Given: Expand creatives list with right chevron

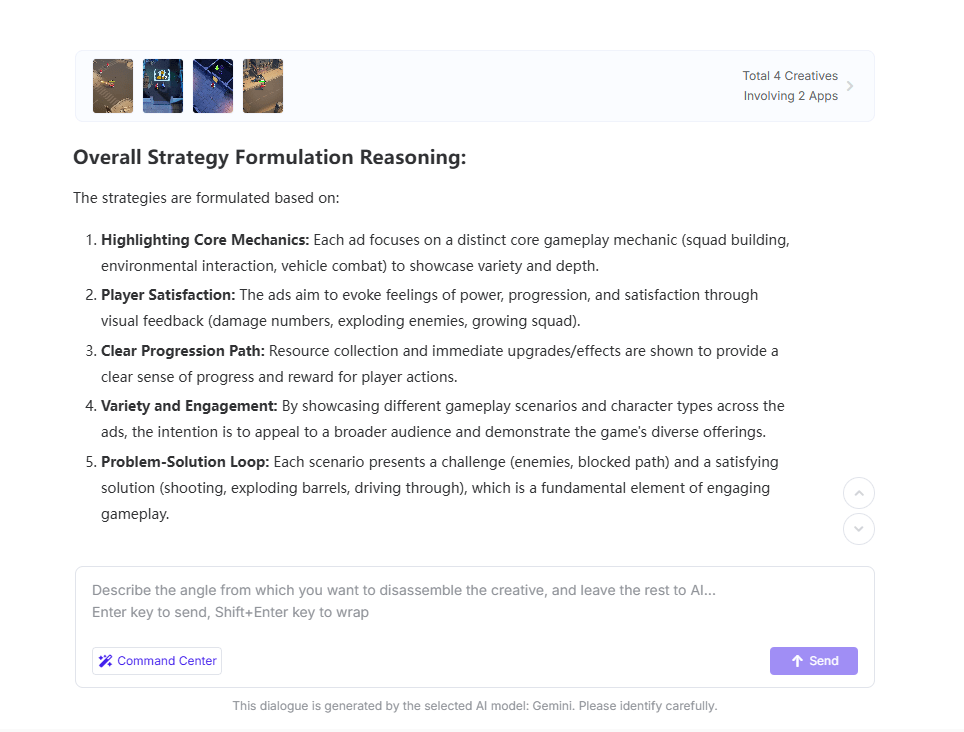Looking at the screenshot, I should 850,86.
